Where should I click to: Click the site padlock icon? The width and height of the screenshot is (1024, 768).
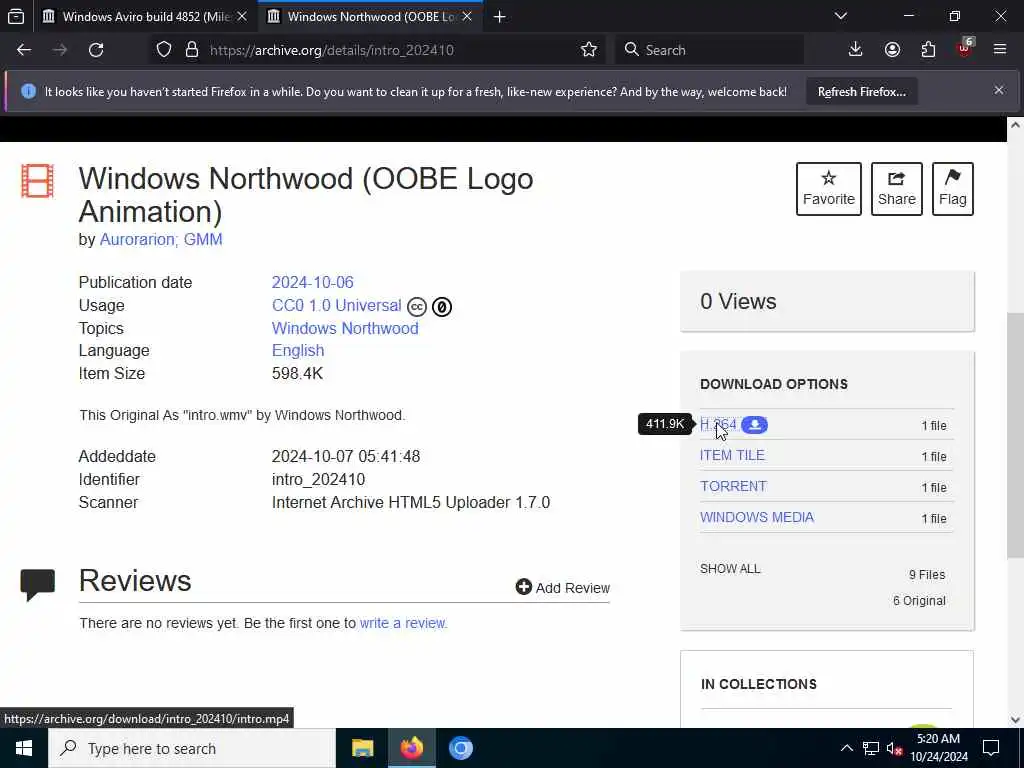[x=192, y=50]
